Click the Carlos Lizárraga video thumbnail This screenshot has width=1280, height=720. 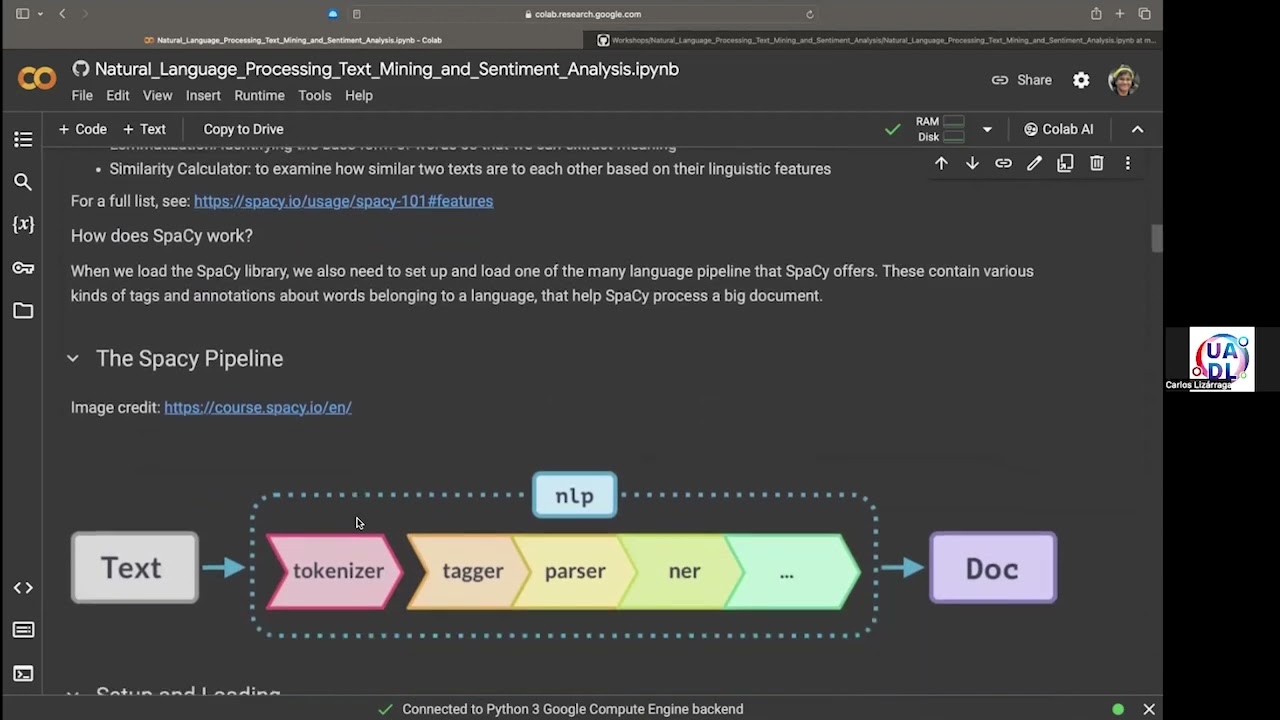point(1221,359)
